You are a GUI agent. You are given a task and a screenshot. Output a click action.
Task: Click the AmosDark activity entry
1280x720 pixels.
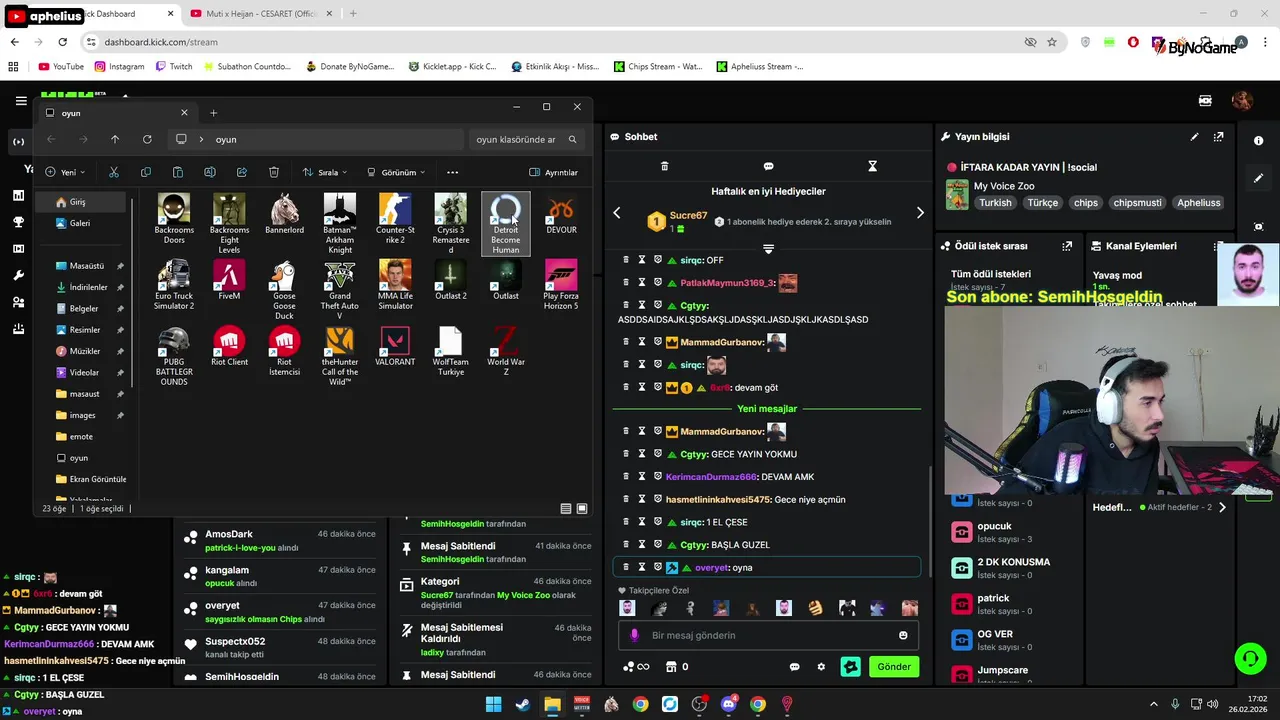click(278, 541)
